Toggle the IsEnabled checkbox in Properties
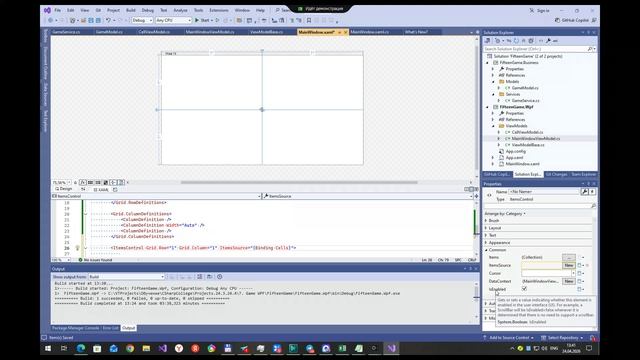 524,289
